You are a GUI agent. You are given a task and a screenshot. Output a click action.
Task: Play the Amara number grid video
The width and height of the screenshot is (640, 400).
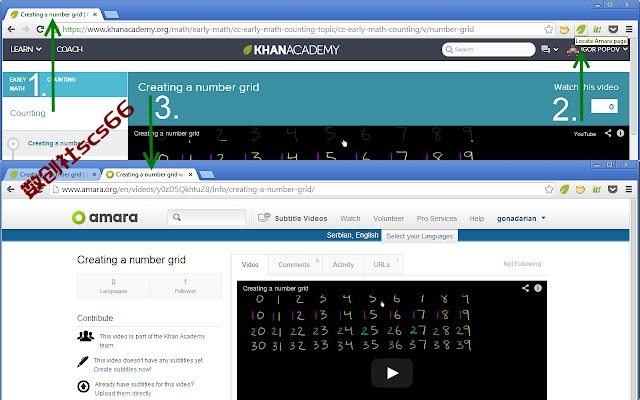tap(392, 373)
